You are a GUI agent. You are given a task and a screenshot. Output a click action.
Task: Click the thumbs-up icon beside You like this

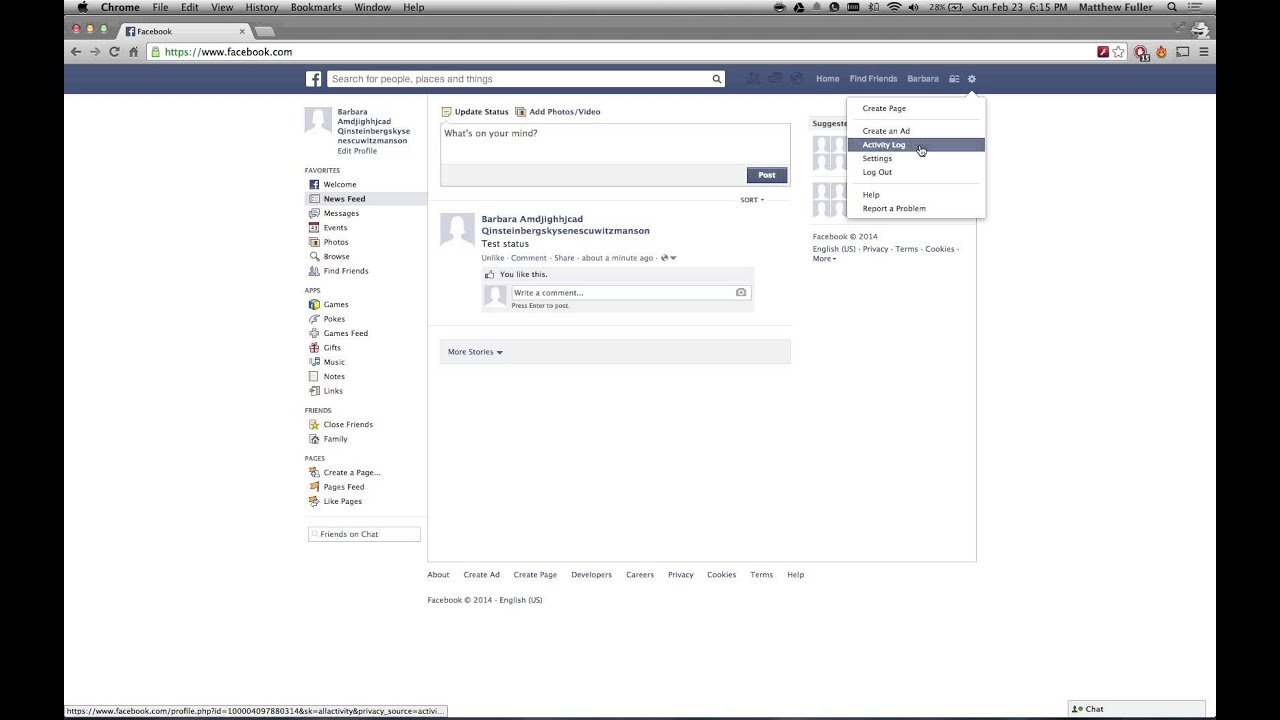(x=490, y=274)
